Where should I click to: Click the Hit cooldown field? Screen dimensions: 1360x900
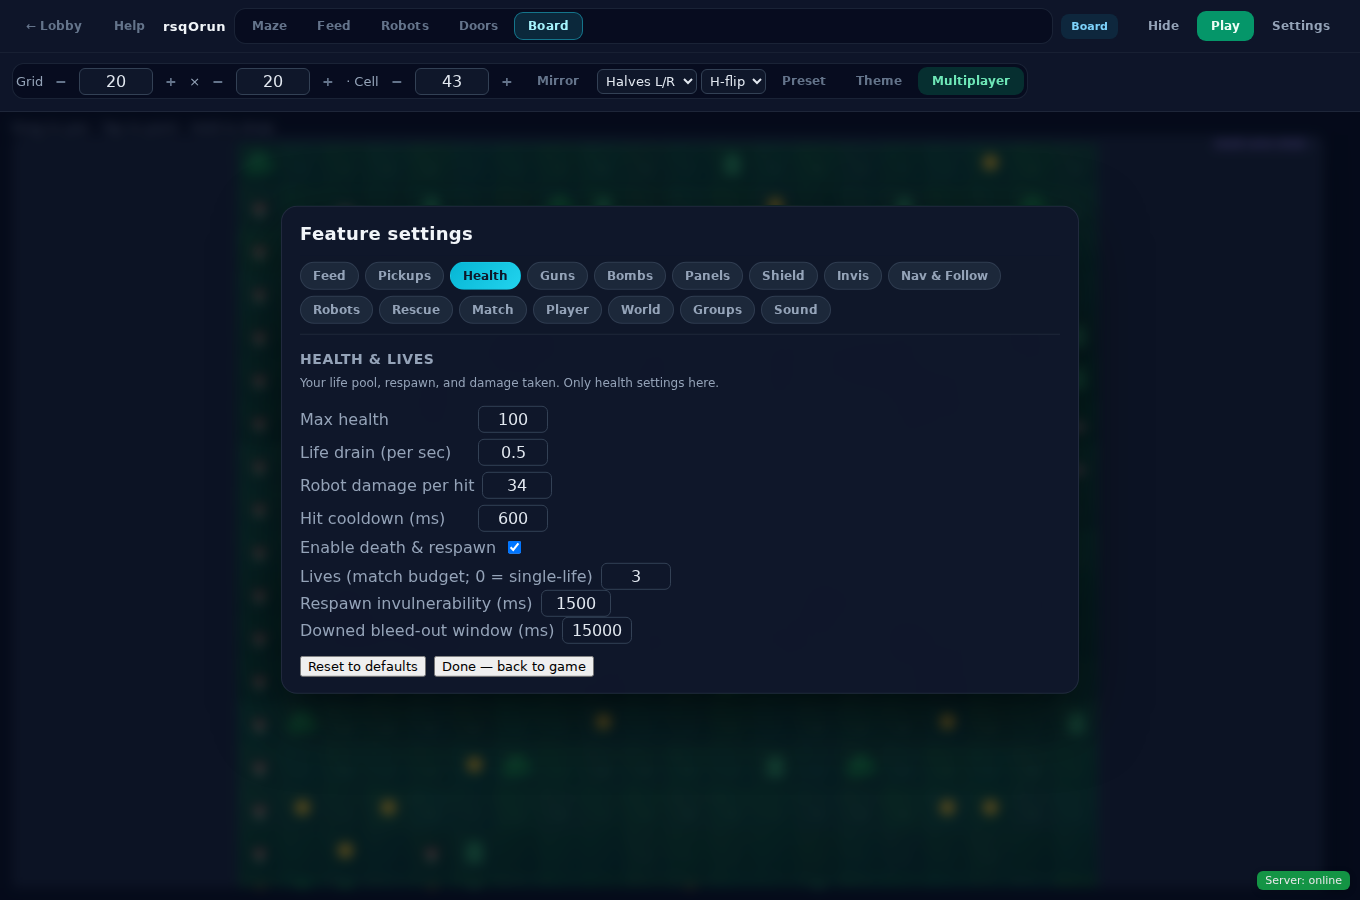pos(513,519)
